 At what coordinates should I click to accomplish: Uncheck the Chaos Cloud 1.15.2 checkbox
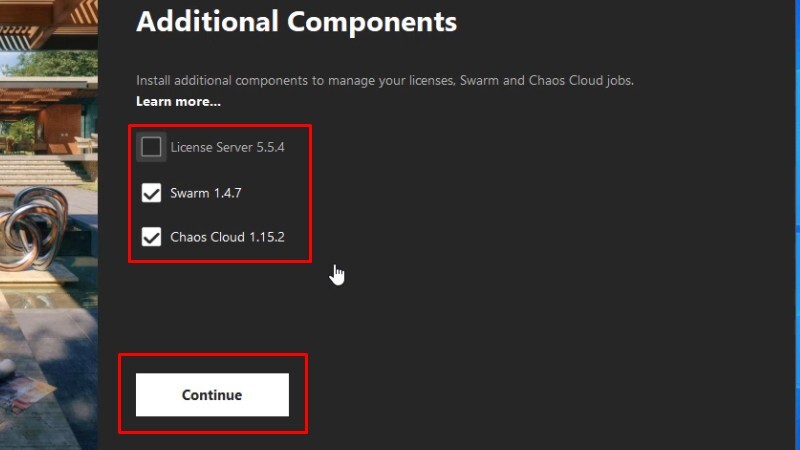pos(151,237)
